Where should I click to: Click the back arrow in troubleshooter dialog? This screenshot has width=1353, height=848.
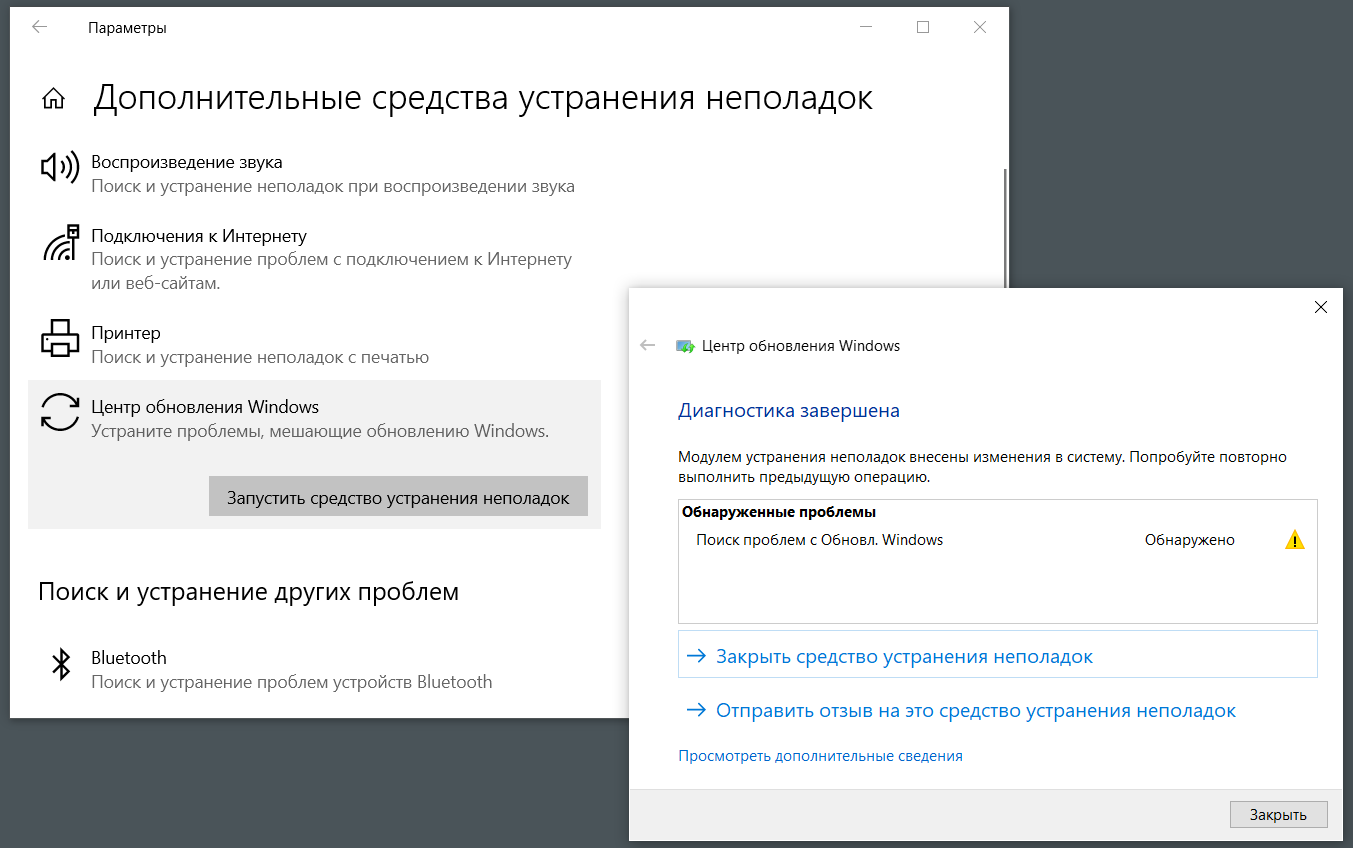pos(648,346)
